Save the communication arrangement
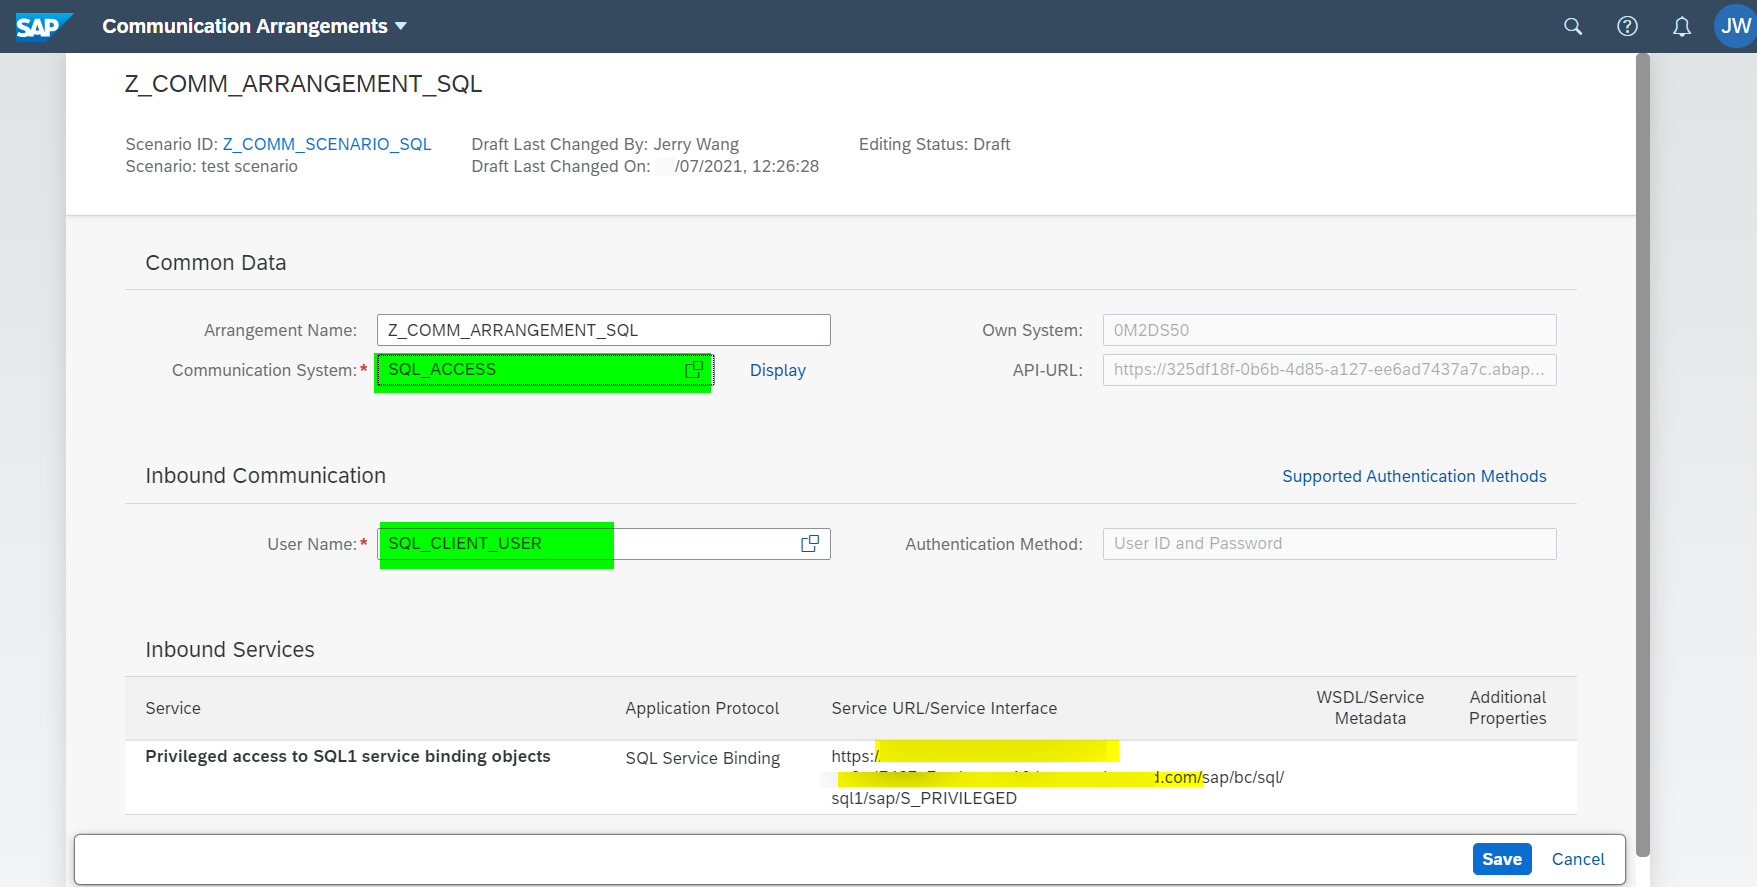Image resolution: width=1757 pixels, height=887 pixels. pyautogui.click(x=1501, y=859)
